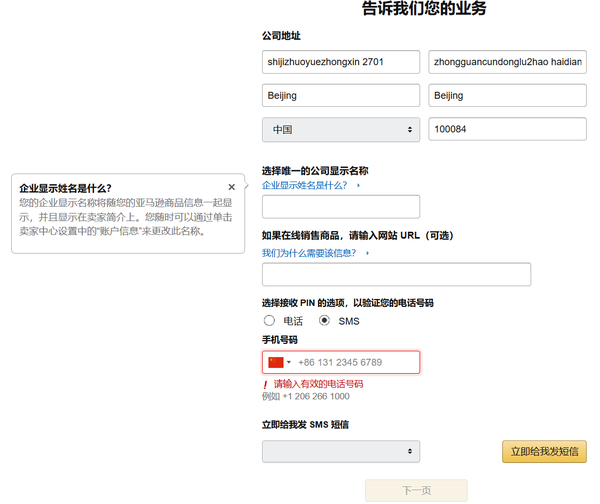
Task: Click the 例如 +1 206 266 1000 example text
Action: pos(306,396)
